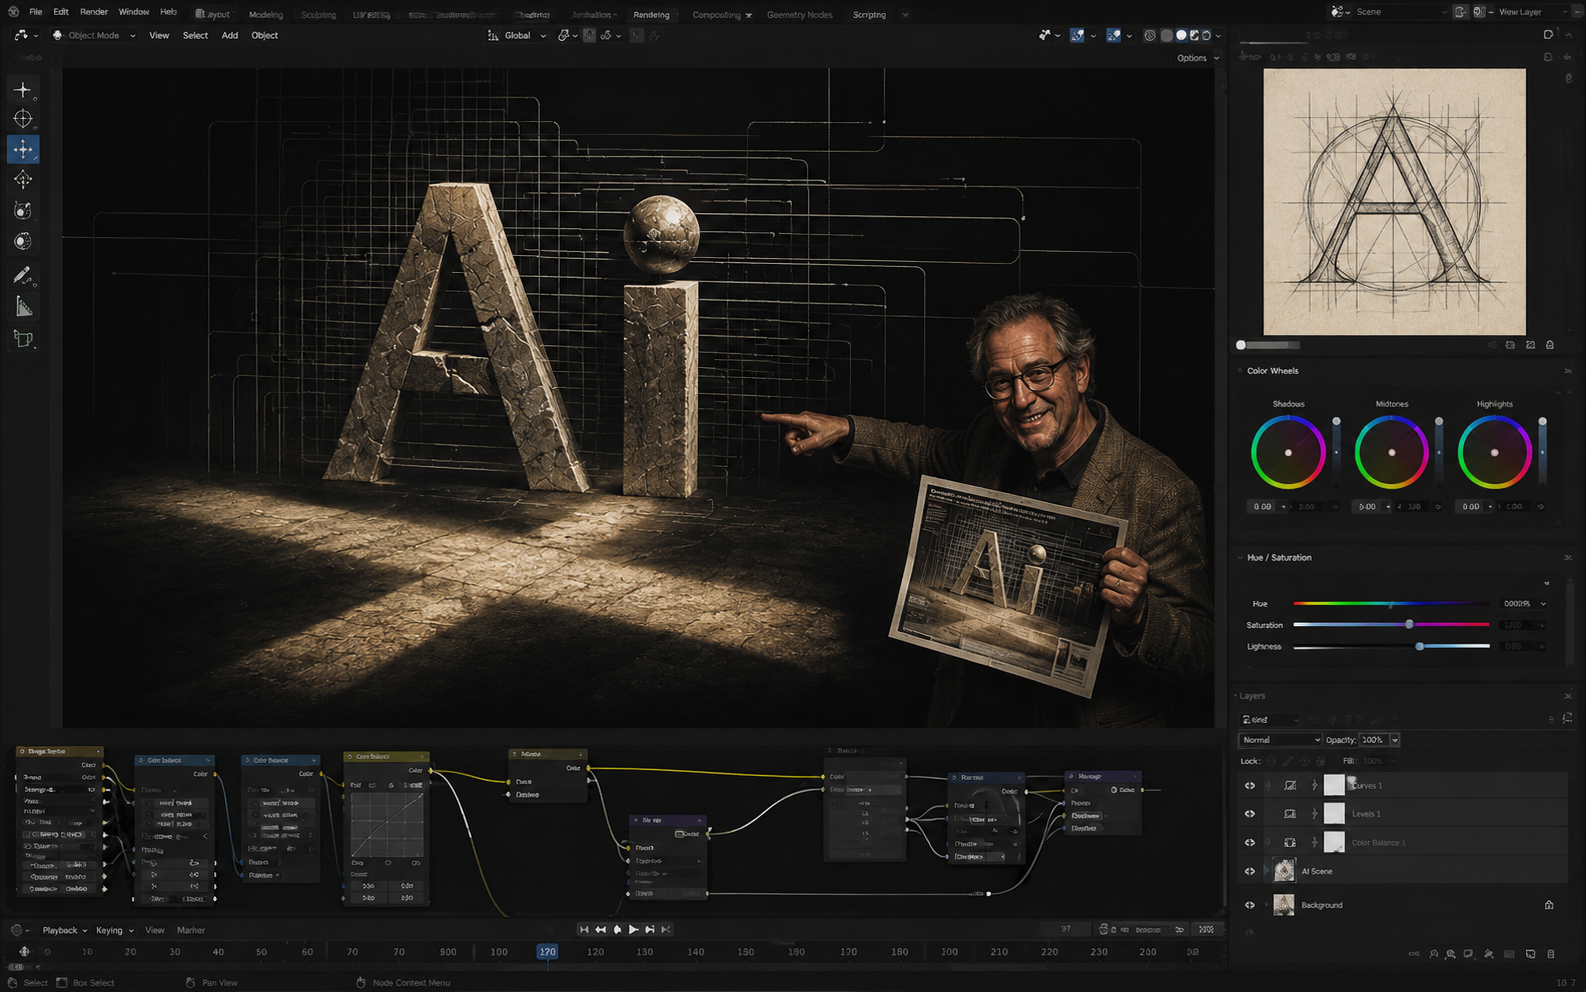Viewport: 1586px width, 992px height.
Task: Play animation in reverse
Action: tap(617, 929)
